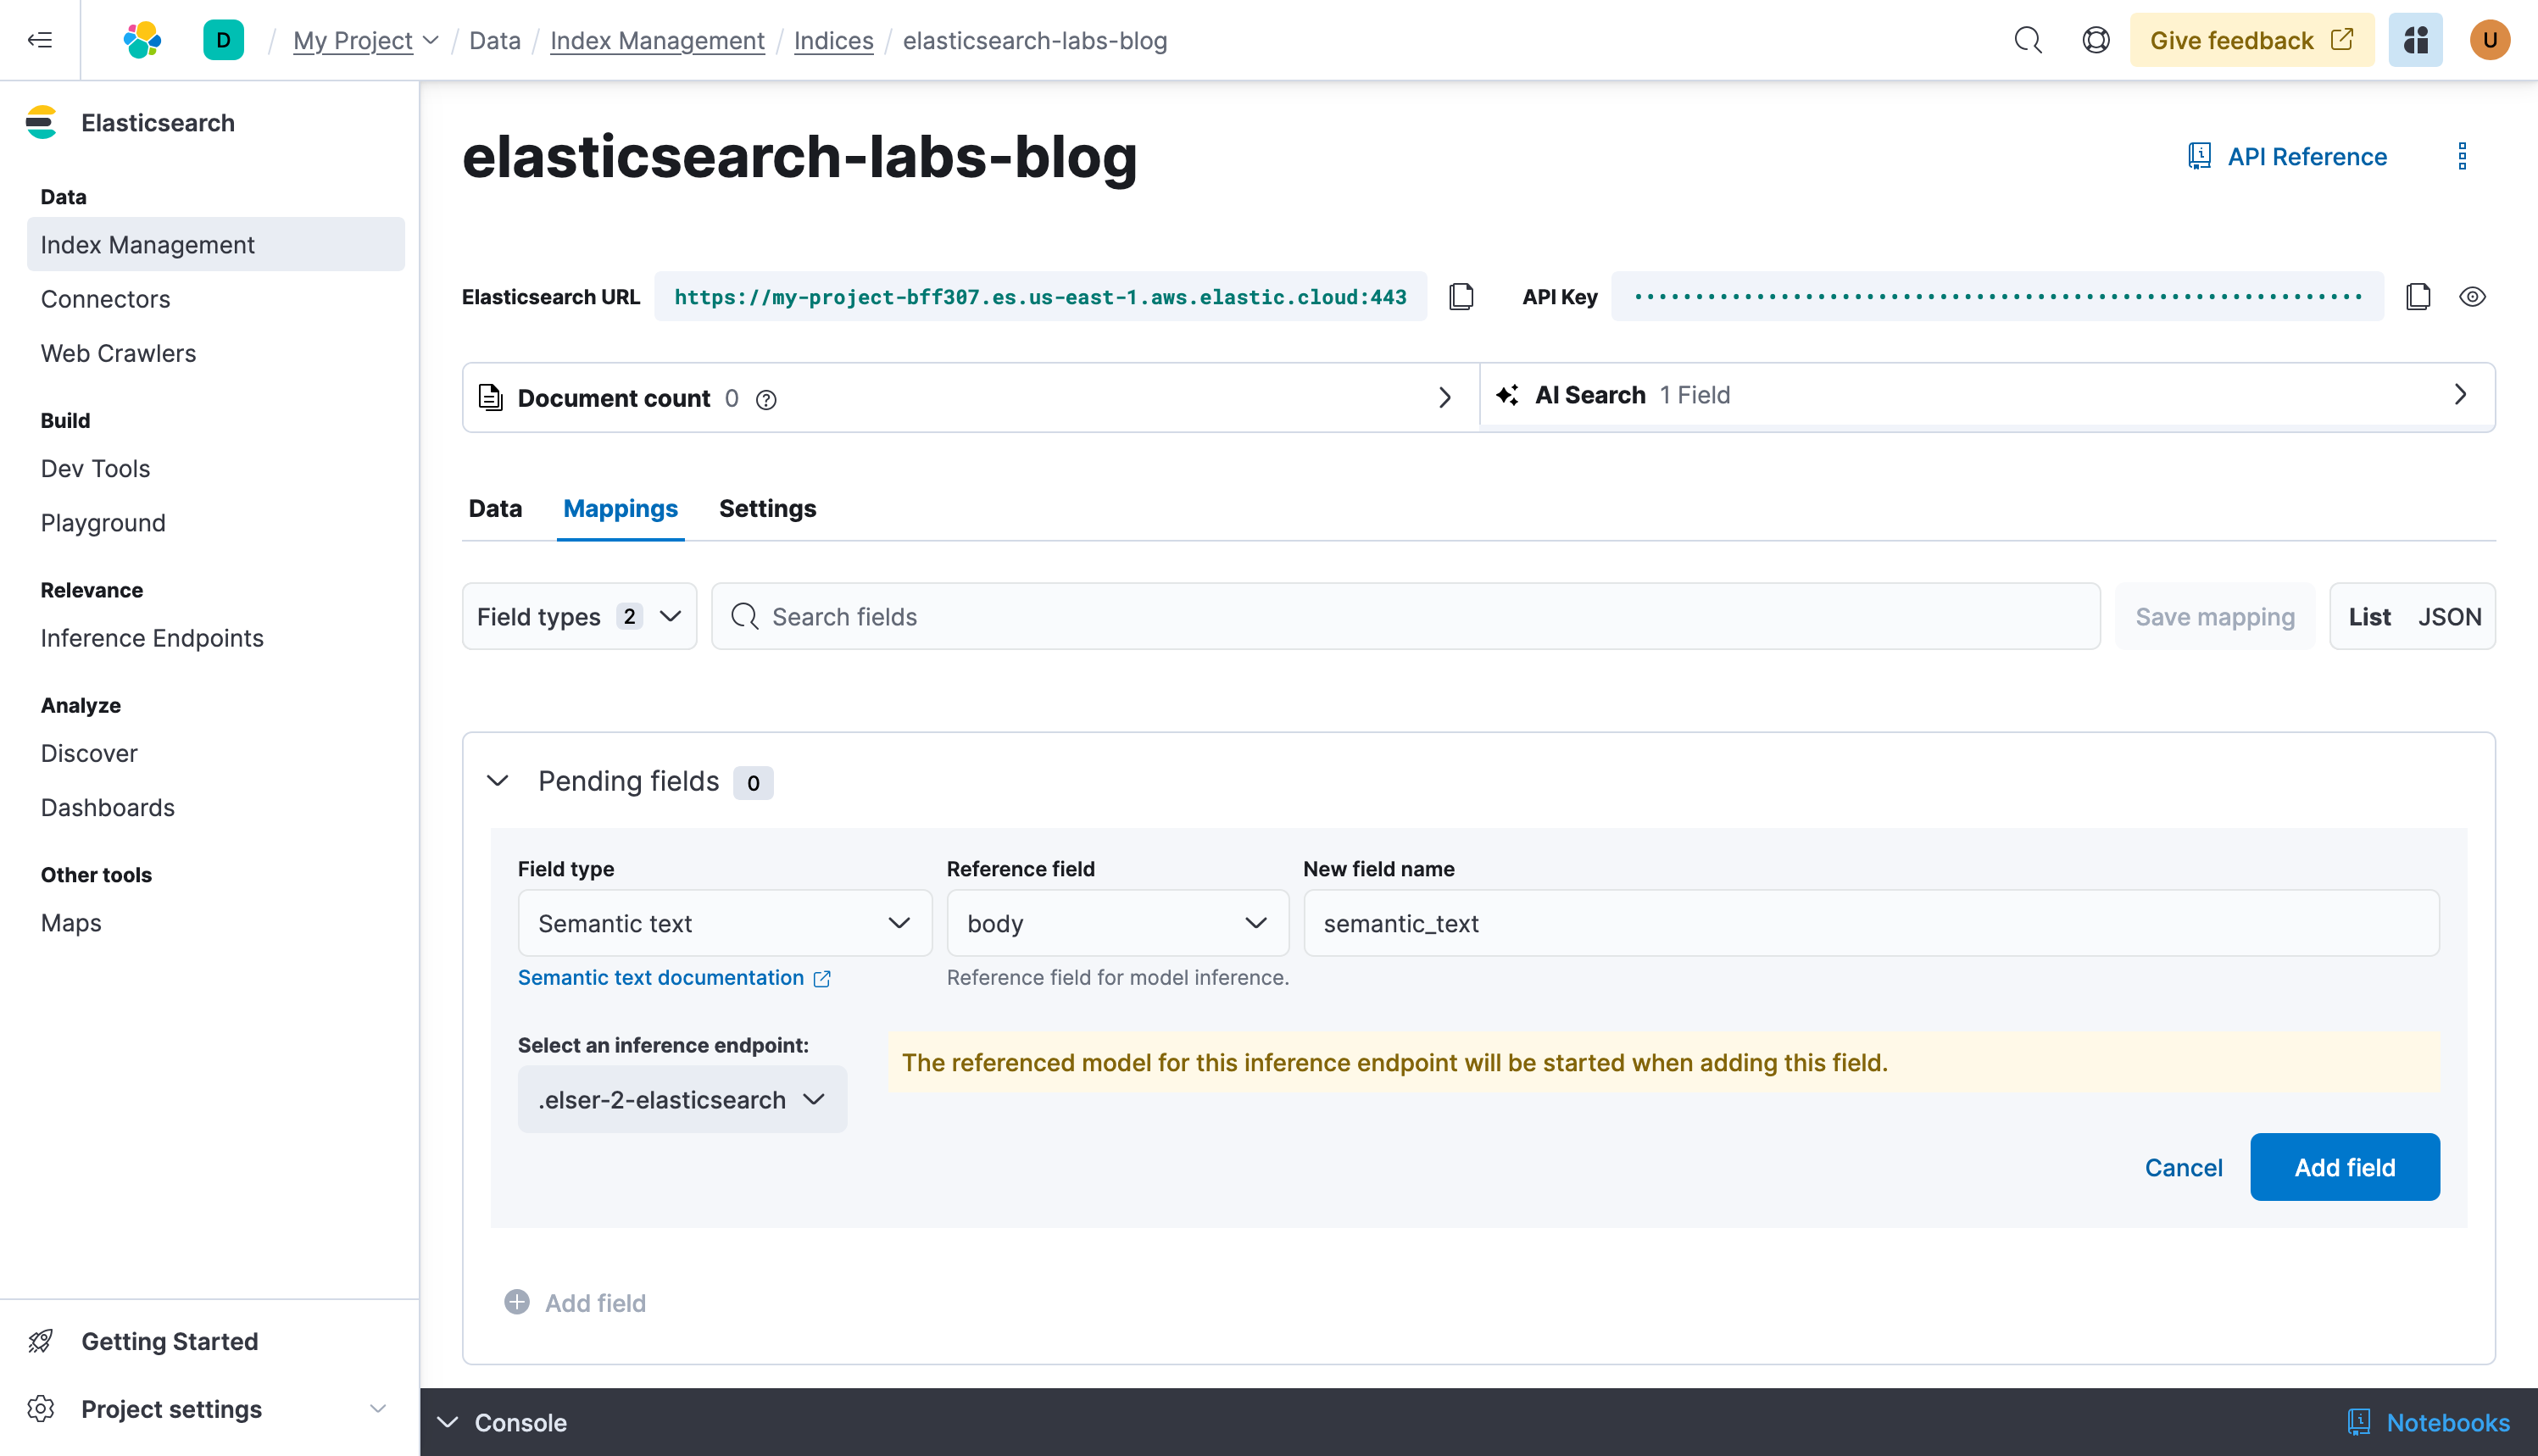Open the Field type Semantic text dropdown
This screenshot has height=1456, width=2538.
pos(723,922)
